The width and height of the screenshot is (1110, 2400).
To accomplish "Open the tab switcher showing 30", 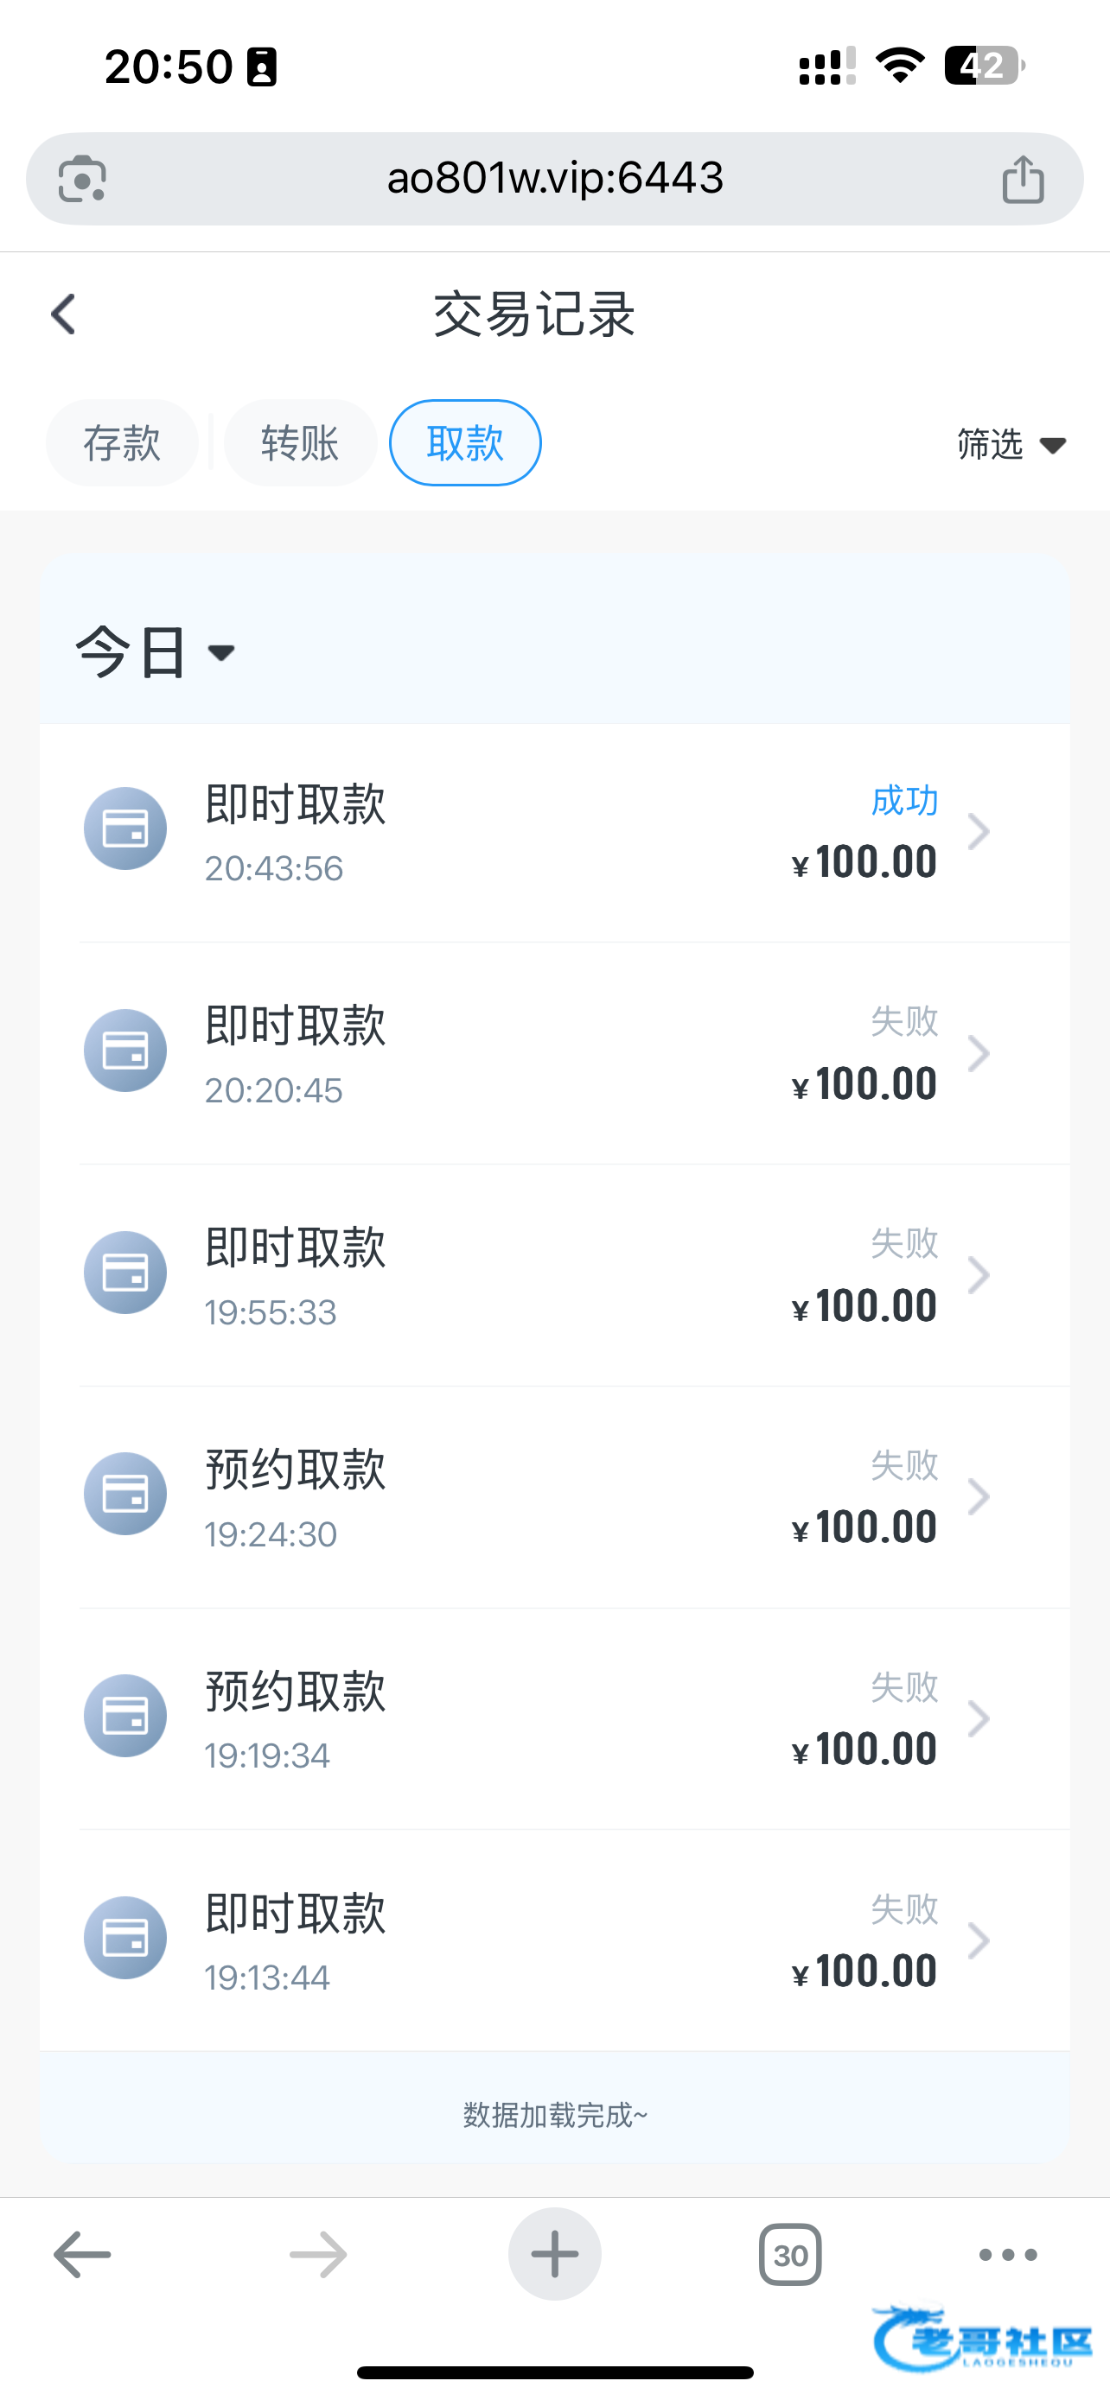I will pyautogui.click(x=790, y=2255).
